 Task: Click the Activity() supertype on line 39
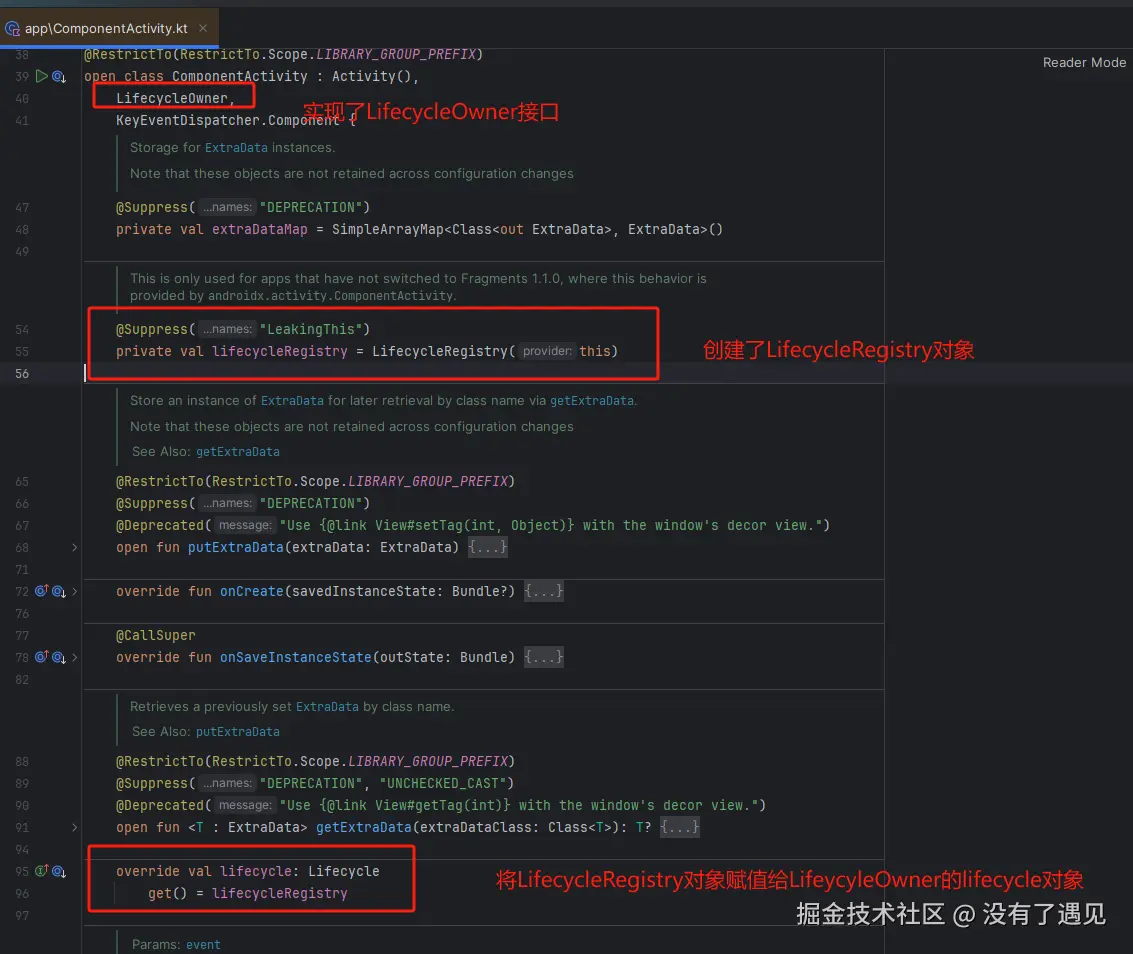click(371, 76)
